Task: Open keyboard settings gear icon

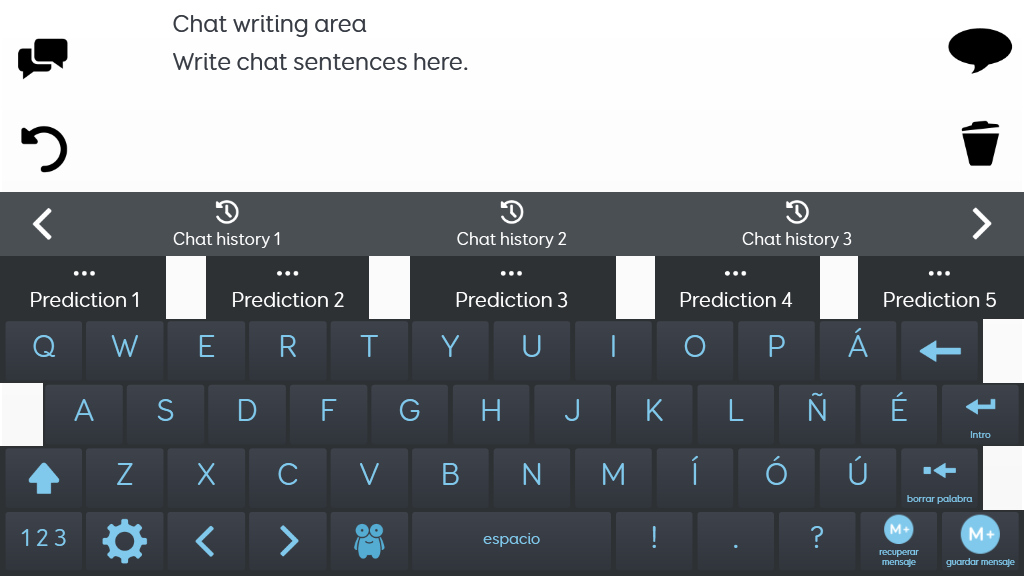Action: [x=125, y=541]
